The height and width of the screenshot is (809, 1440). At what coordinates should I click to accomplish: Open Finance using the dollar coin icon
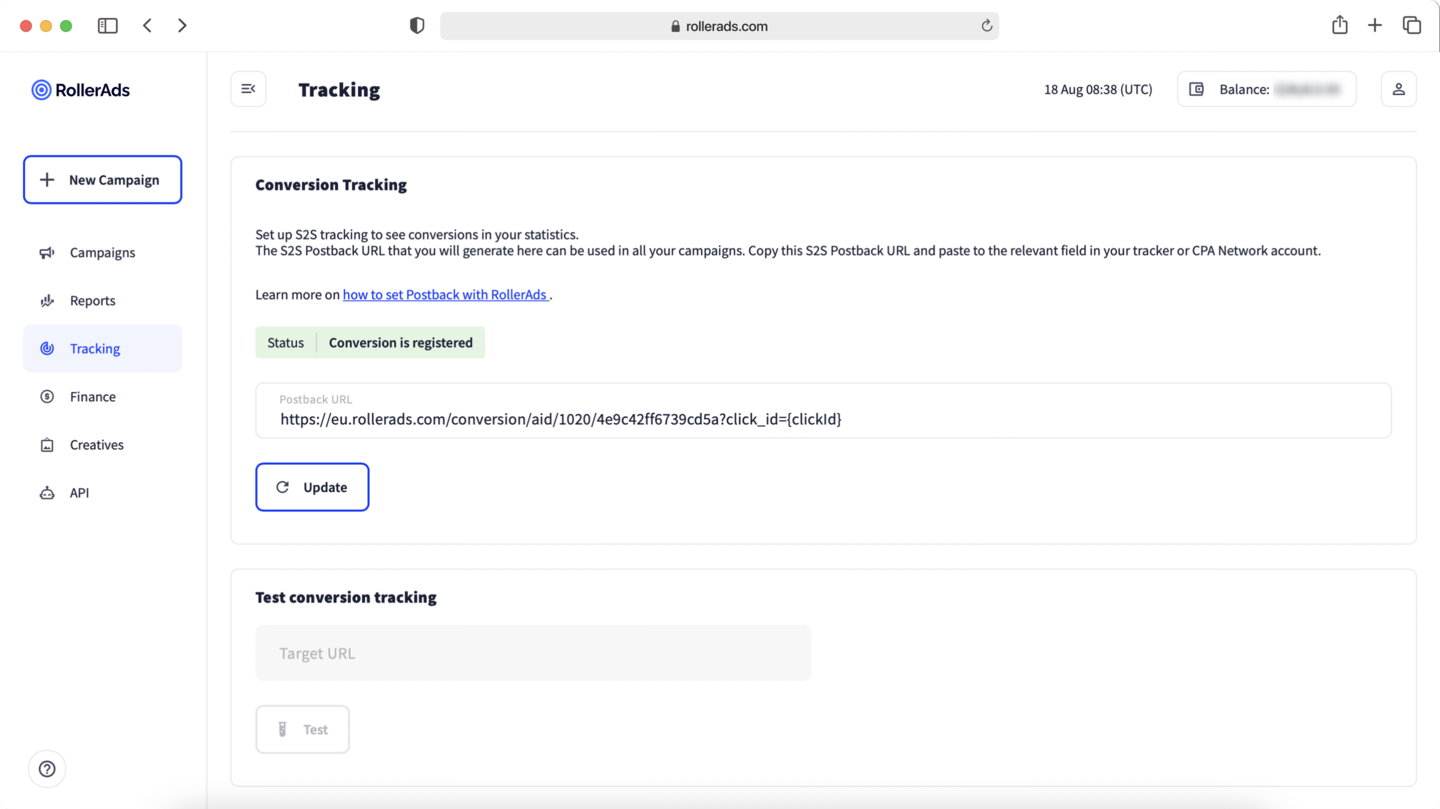click(x=46, y=396)
